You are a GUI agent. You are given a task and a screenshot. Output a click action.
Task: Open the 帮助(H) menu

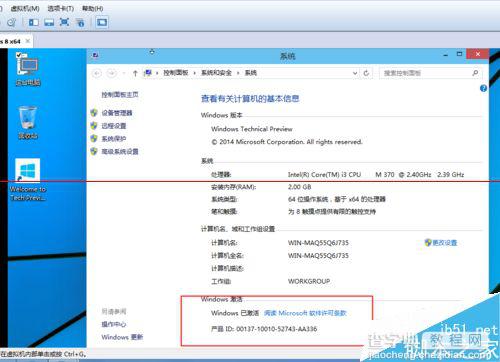click(93, 8)
